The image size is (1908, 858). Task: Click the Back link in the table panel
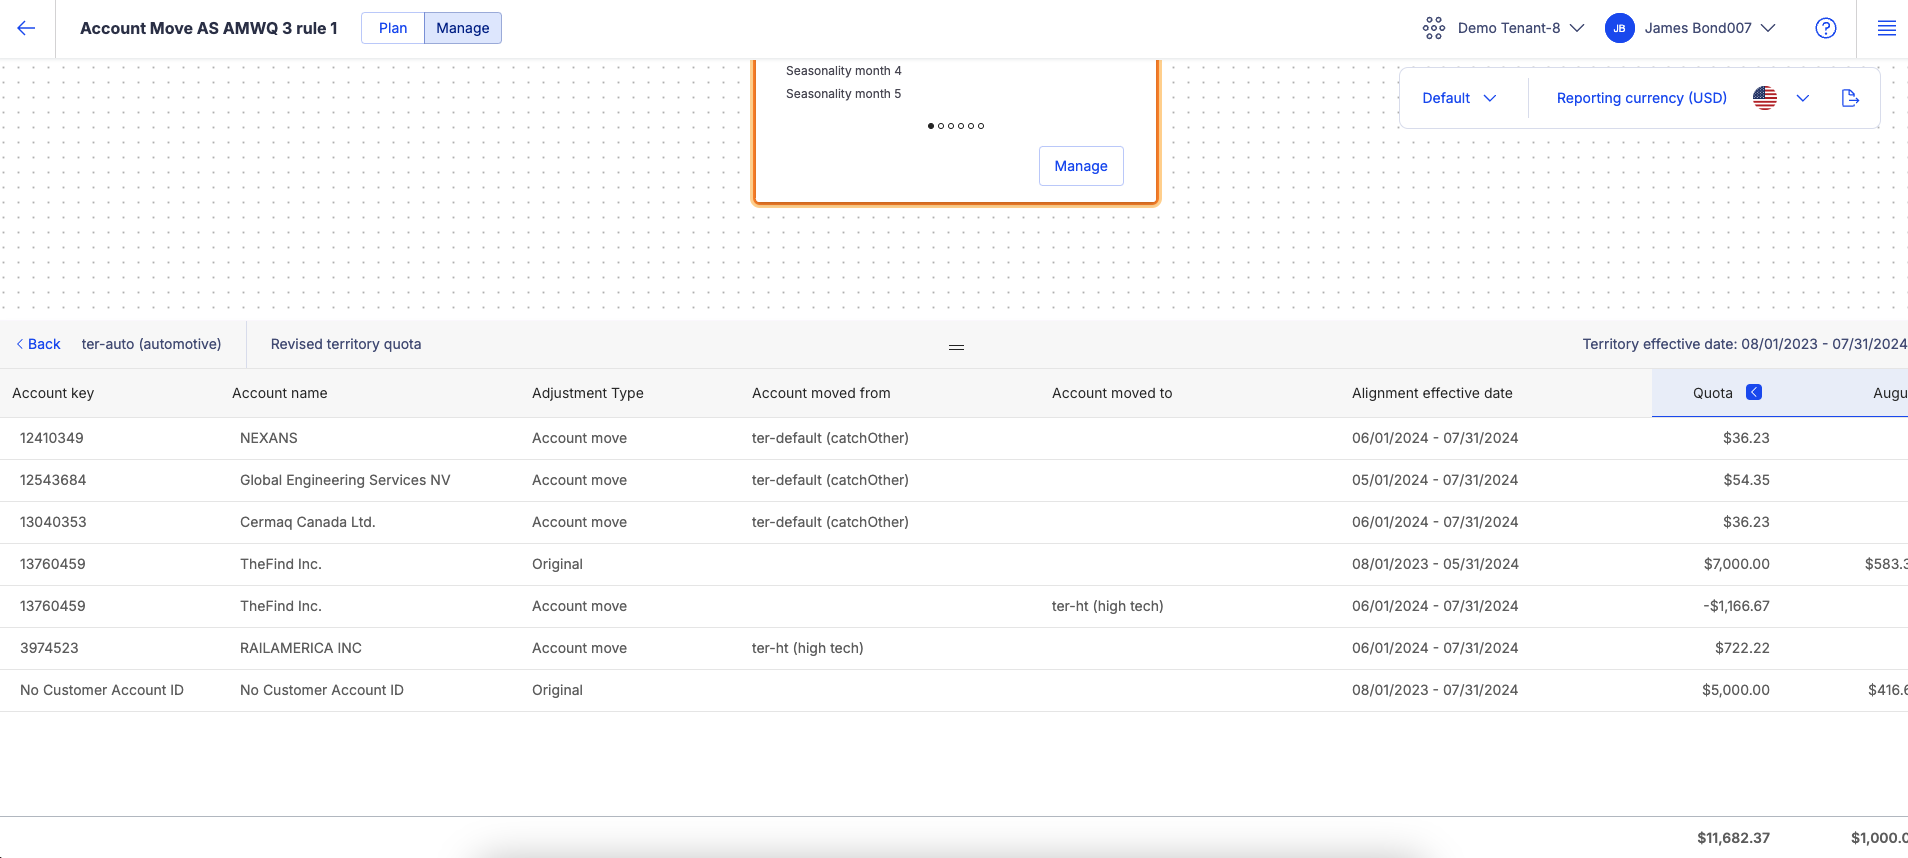[x=38, y=344]
